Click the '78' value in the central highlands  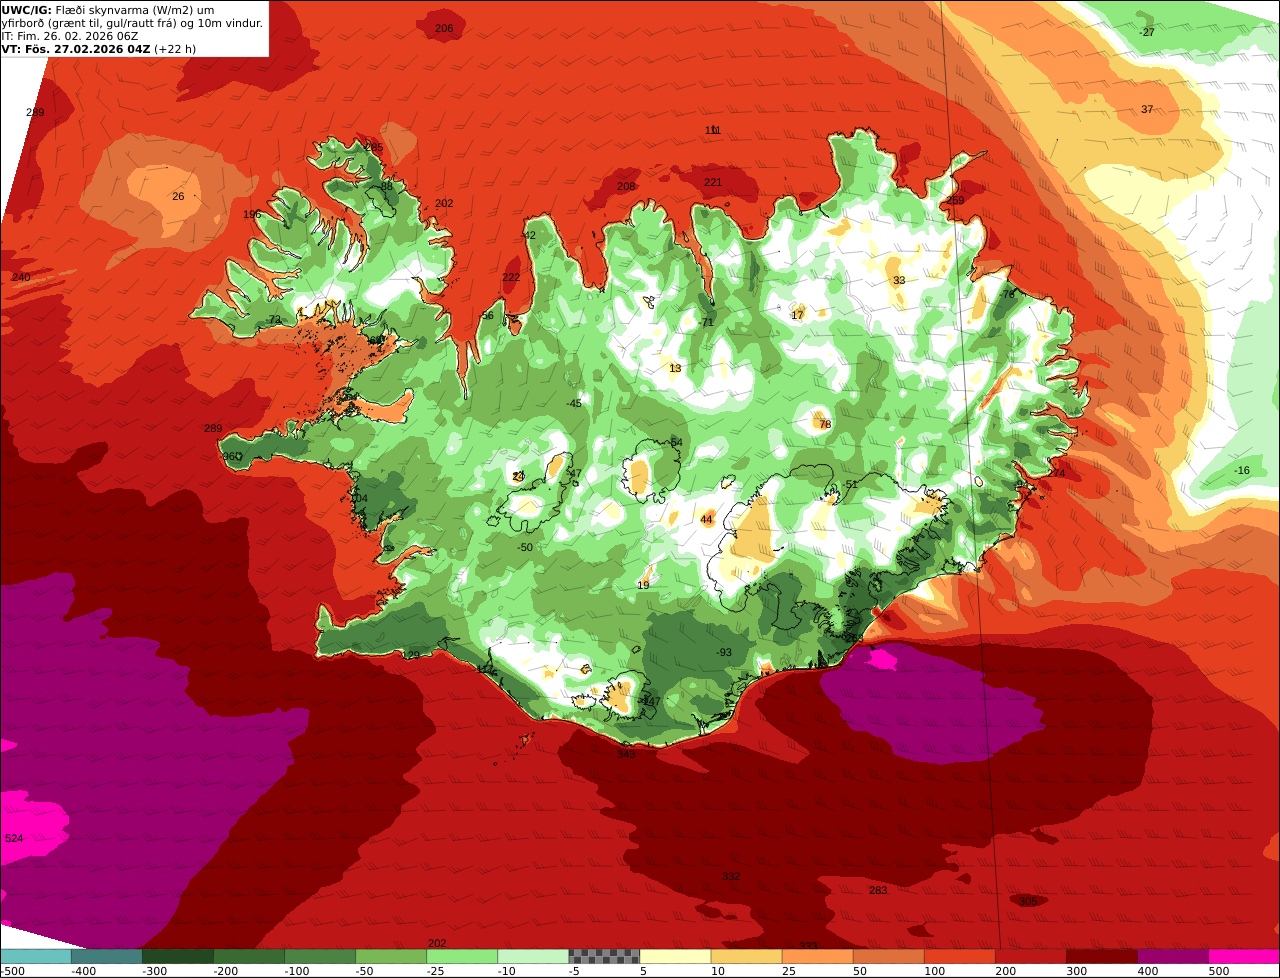(825, 424)
